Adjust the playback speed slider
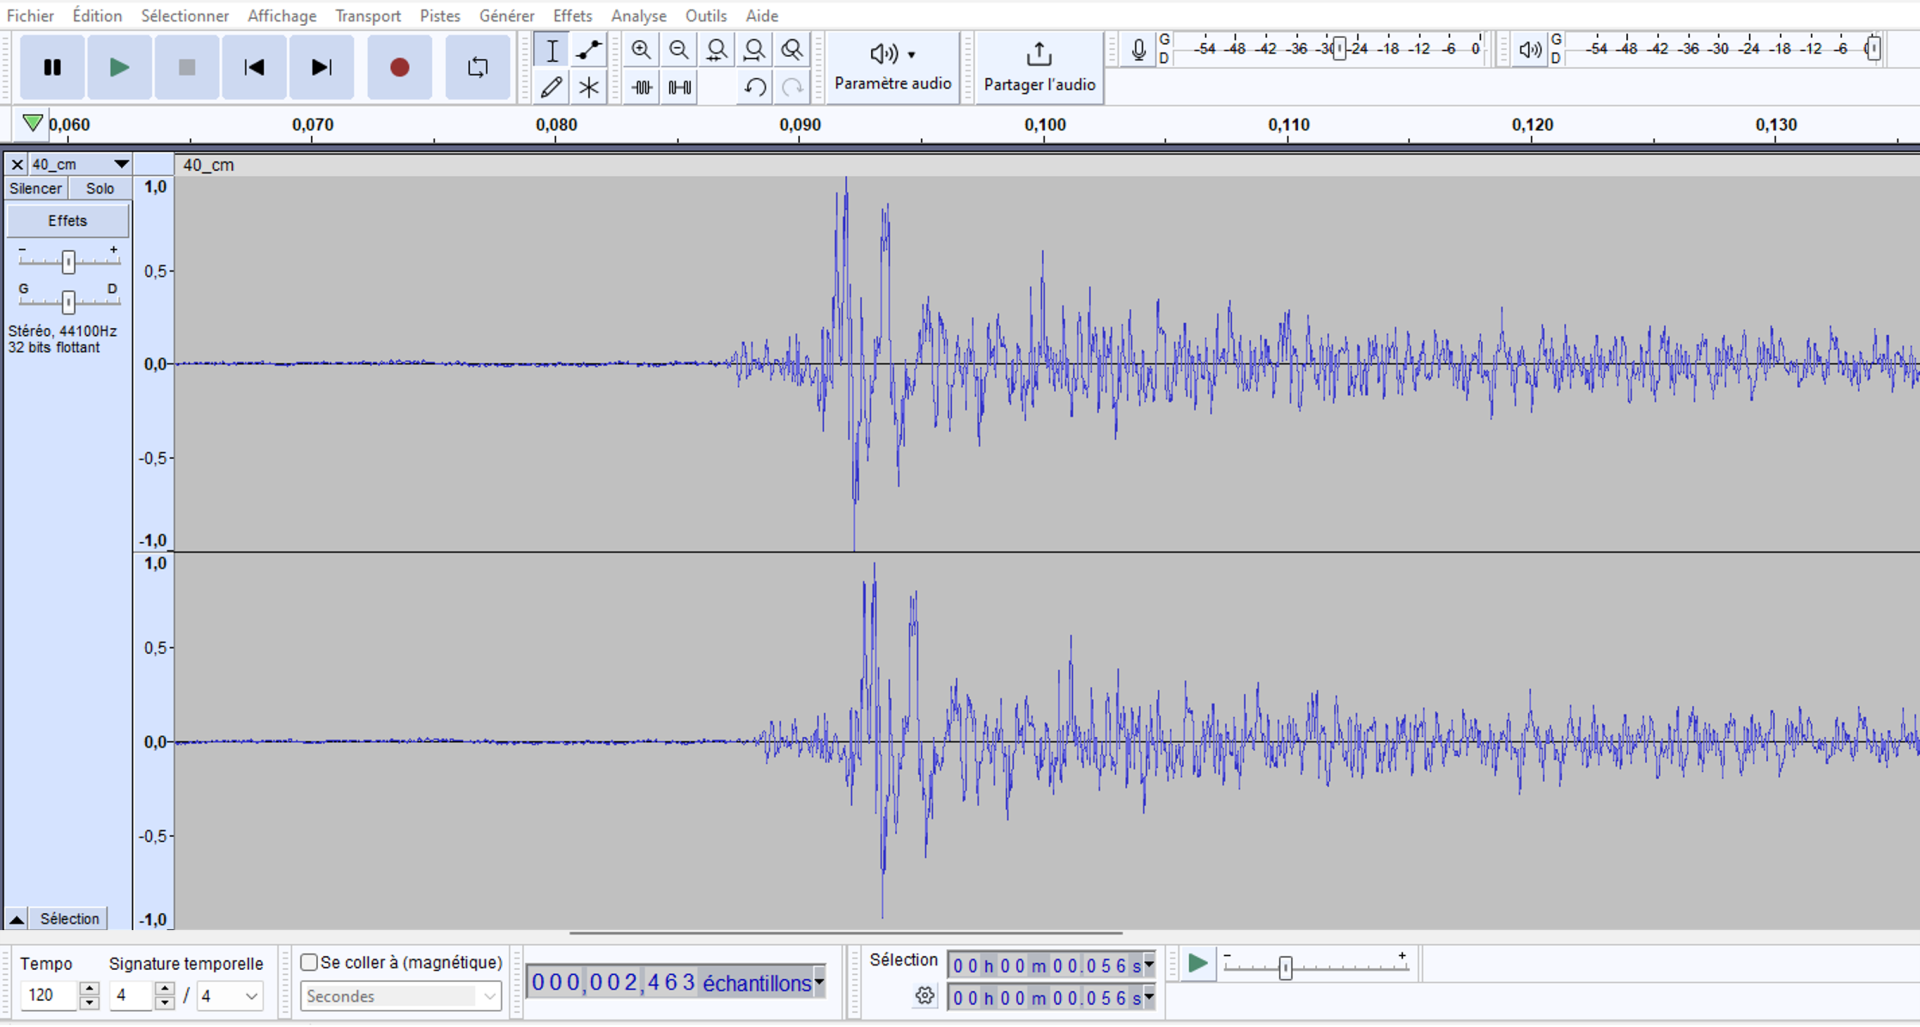 (x=1286, y=967)
